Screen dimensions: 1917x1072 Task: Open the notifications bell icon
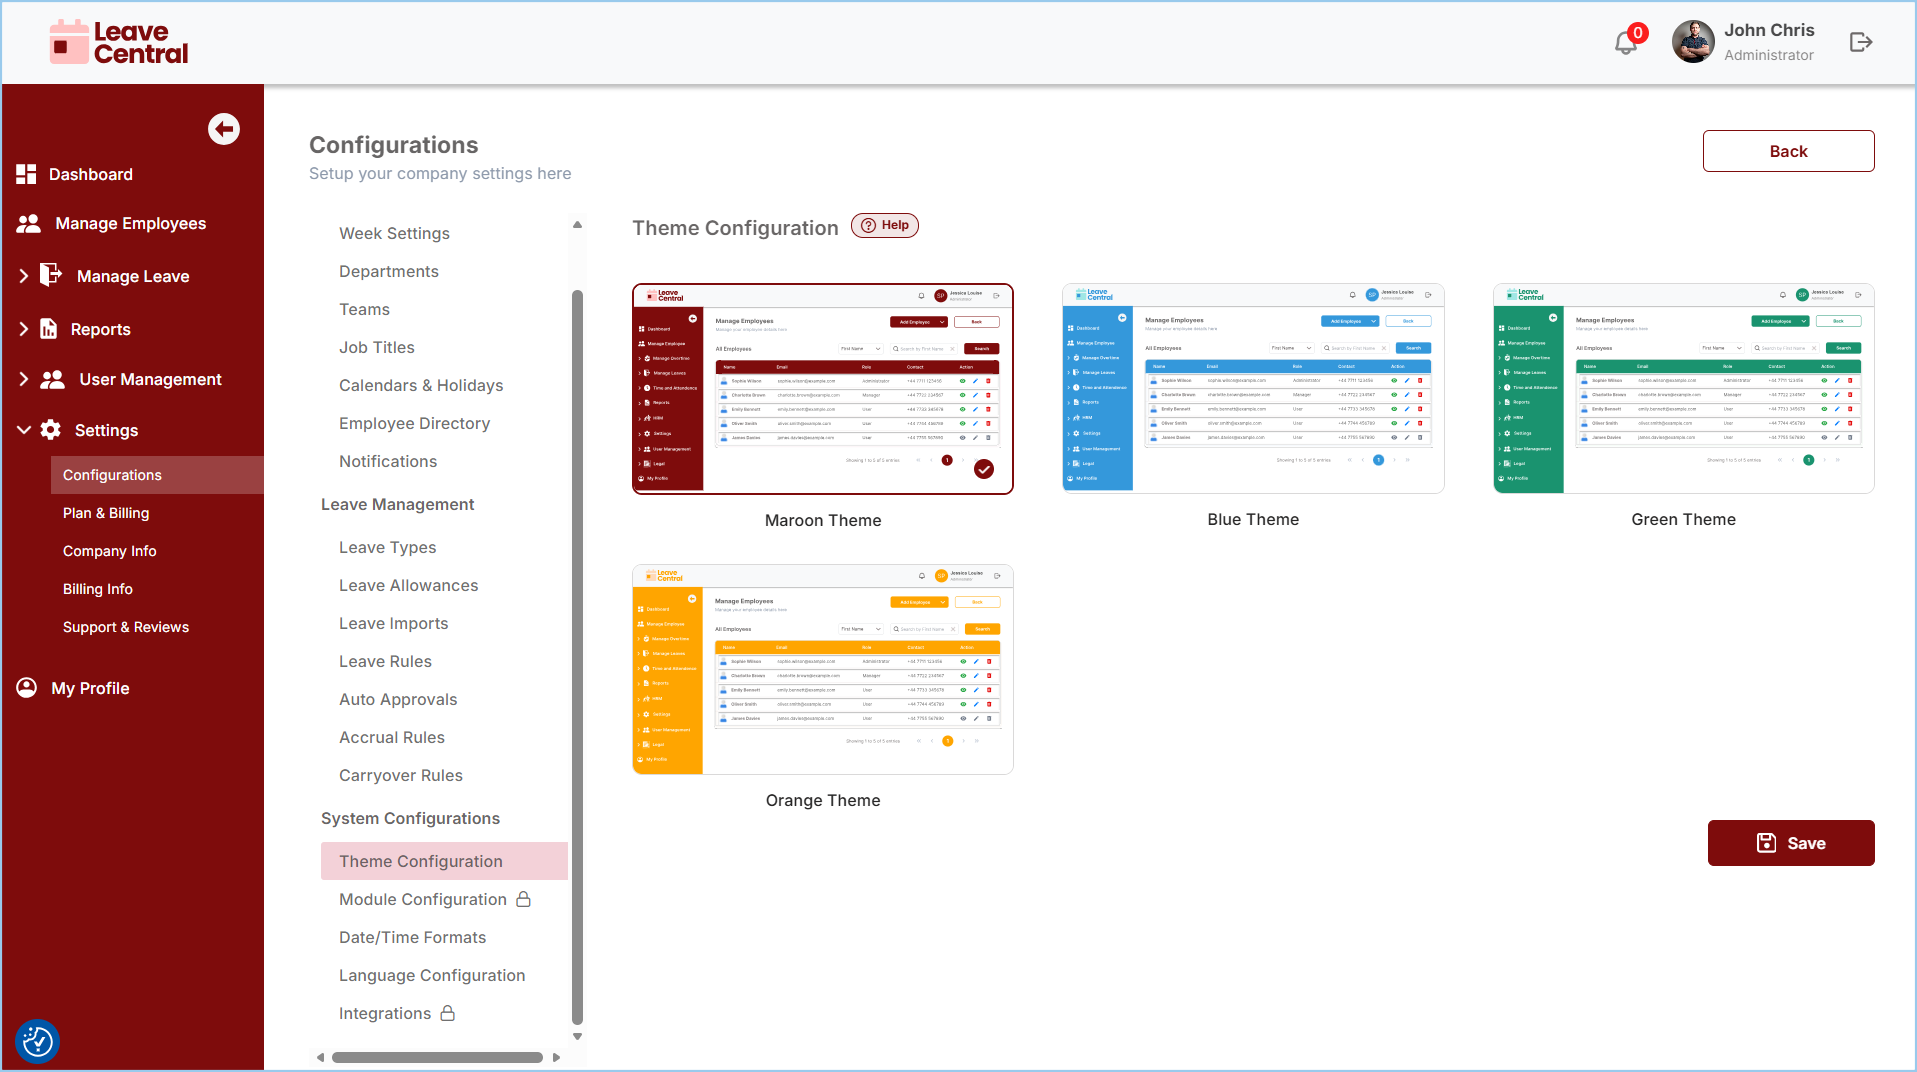[x=1626, y=43]
